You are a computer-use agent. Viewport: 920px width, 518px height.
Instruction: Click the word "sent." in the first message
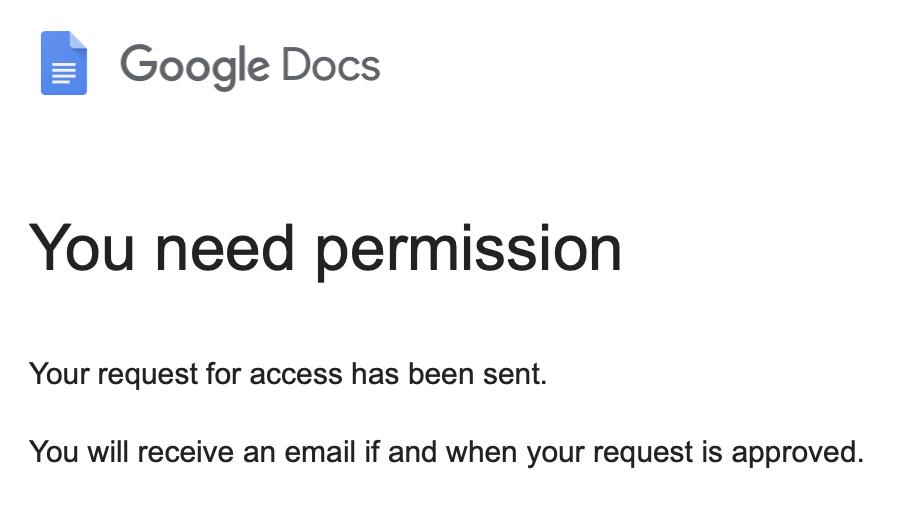(515, 374)
